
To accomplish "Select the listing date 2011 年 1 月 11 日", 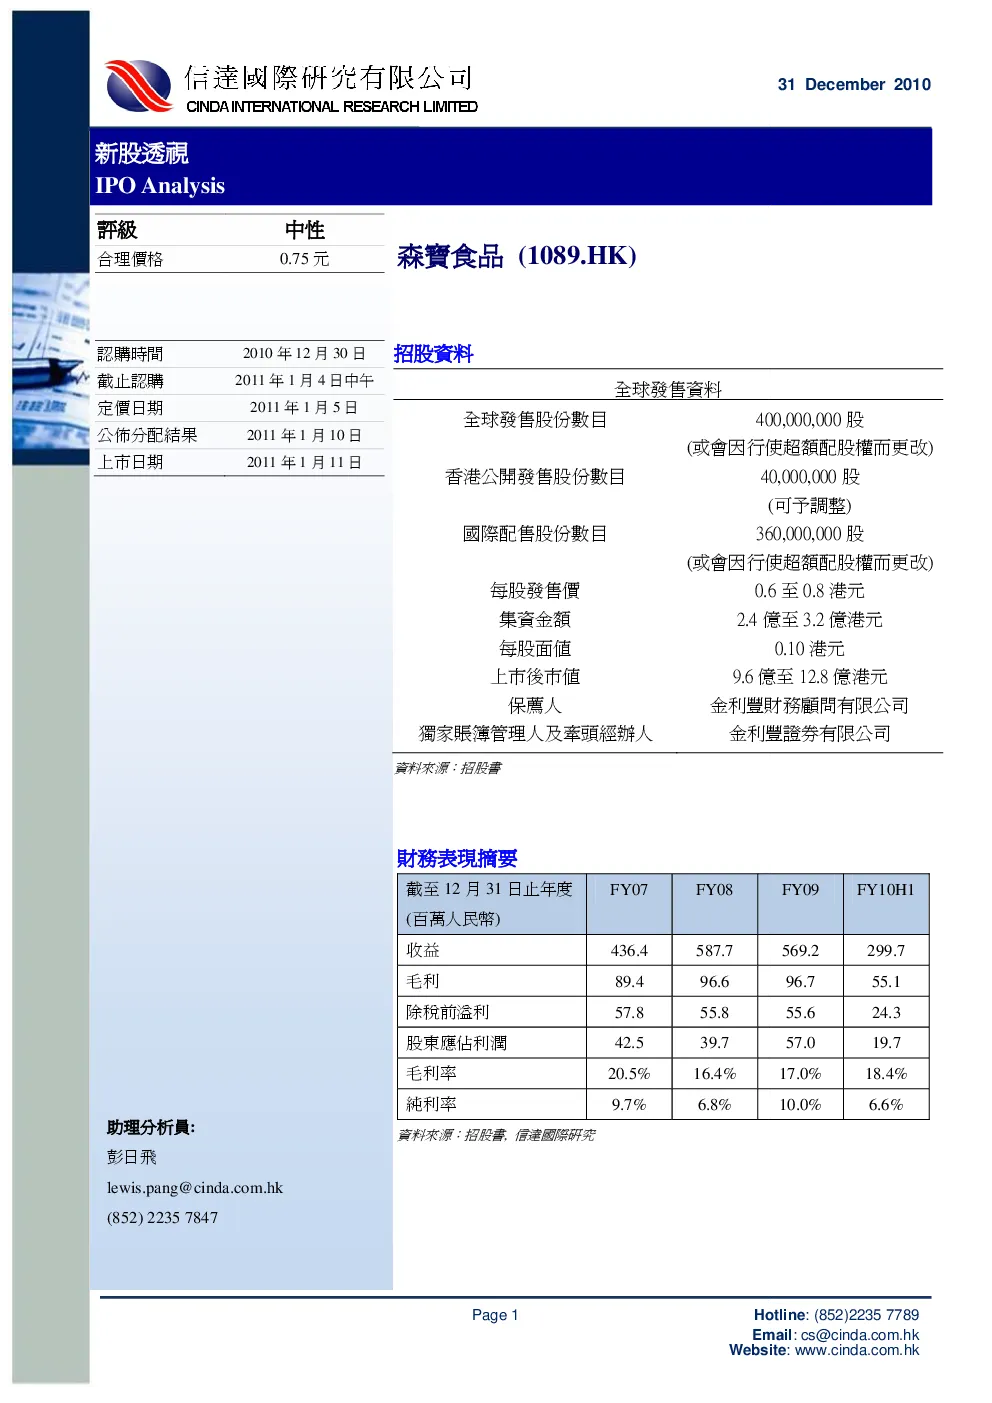I will coord(304,462).
